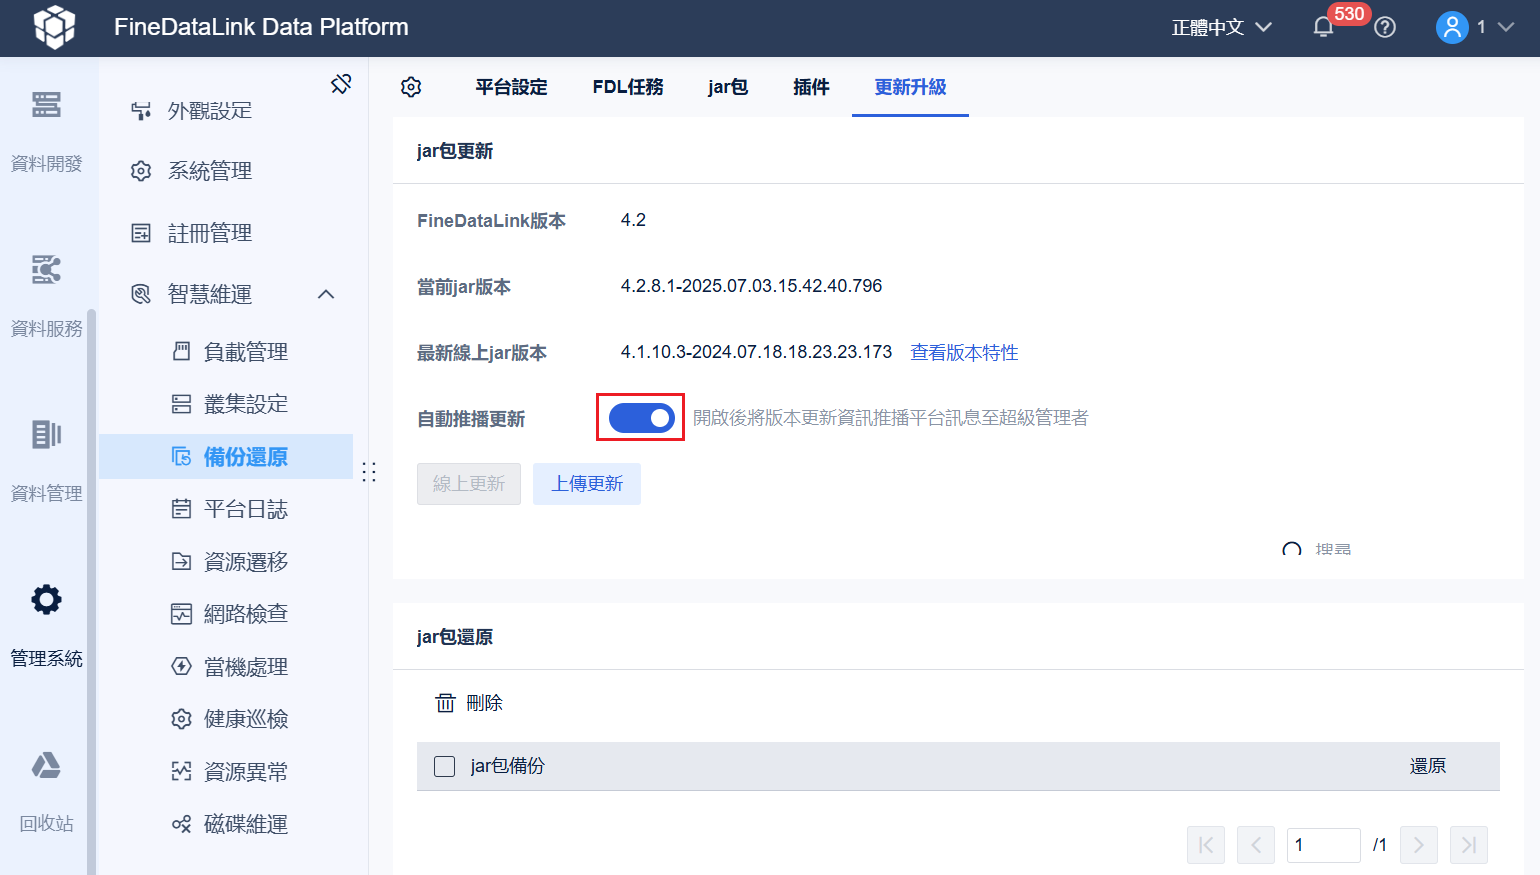Click the 上傳更新 button
1540x875 pixels.
587,484
